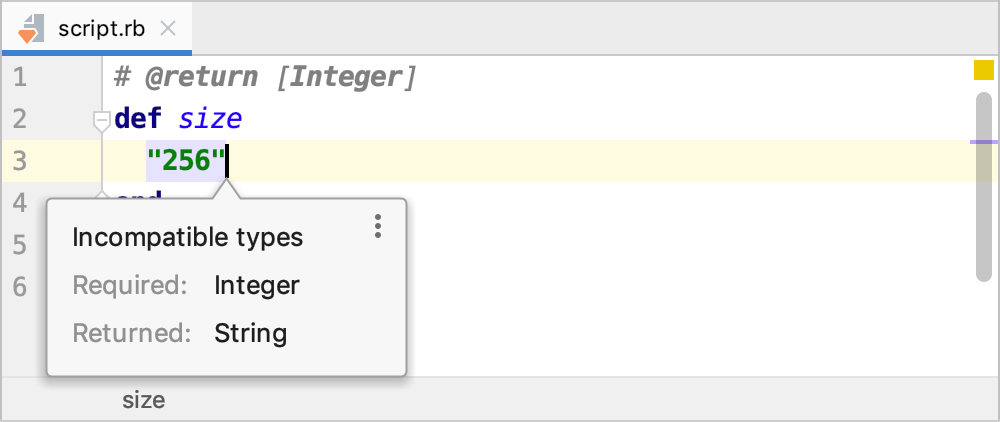Click line number 1 in gutter
Screen dimensions: 1000x422
[20, 77]
